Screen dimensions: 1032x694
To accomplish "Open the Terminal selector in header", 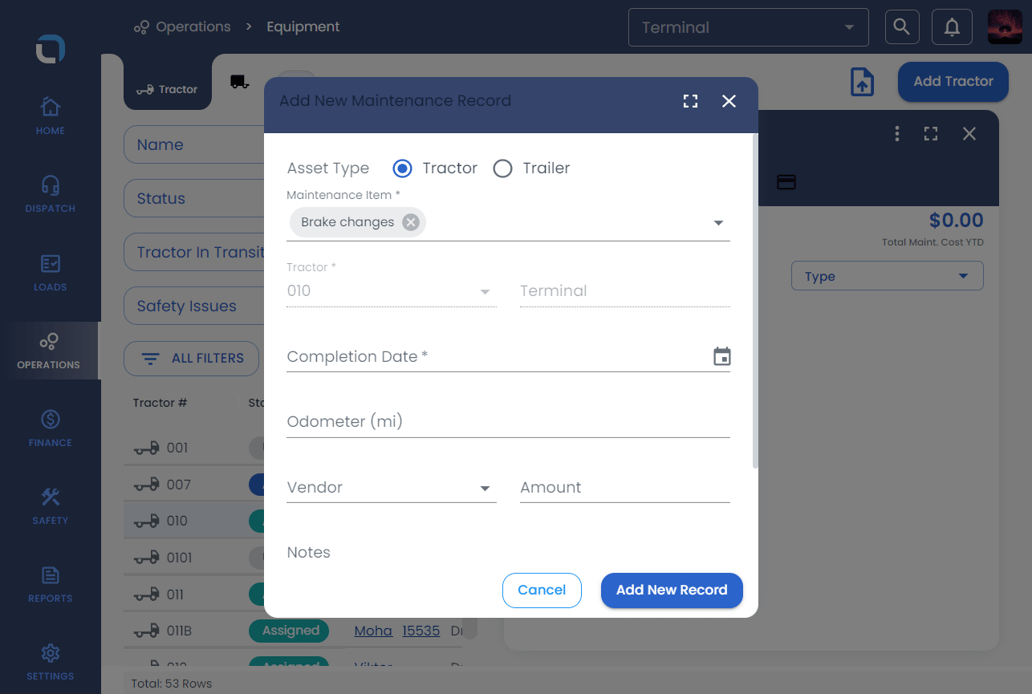I will tap(747, 28).
